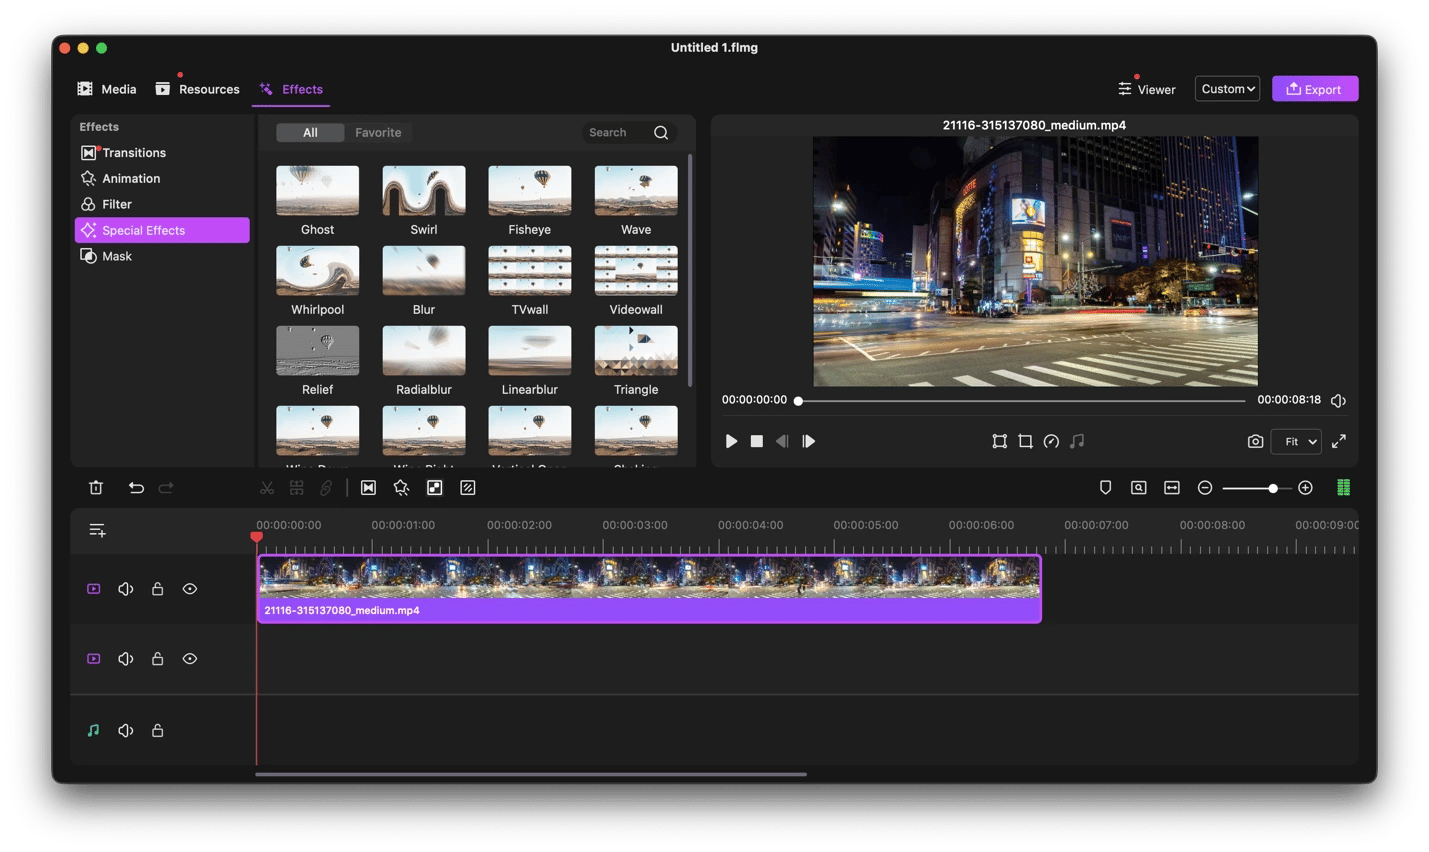Lock the audio track
1429x852 pixels.
point(157,731)
